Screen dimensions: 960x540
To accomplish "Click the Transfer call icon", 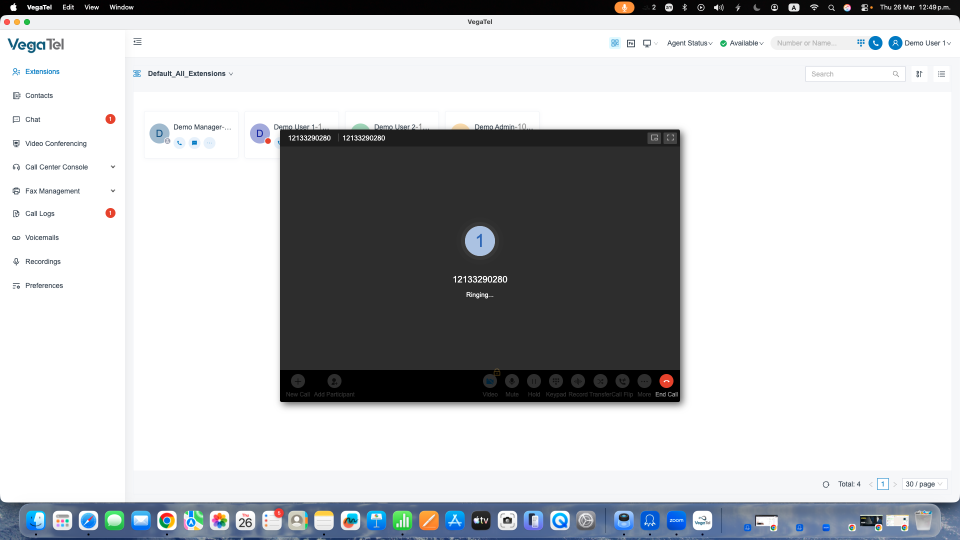I will [600, 381].
